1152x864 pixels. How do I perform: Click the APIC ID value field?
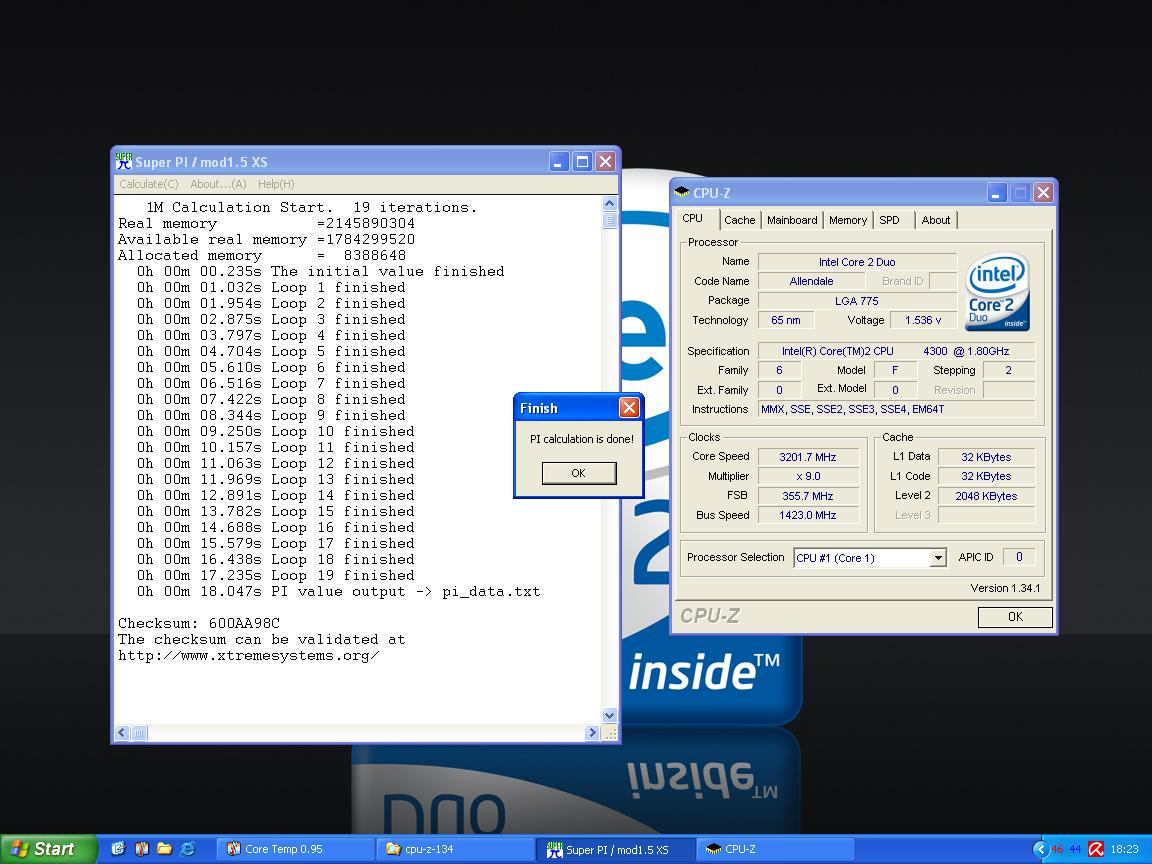point(1019,557)
